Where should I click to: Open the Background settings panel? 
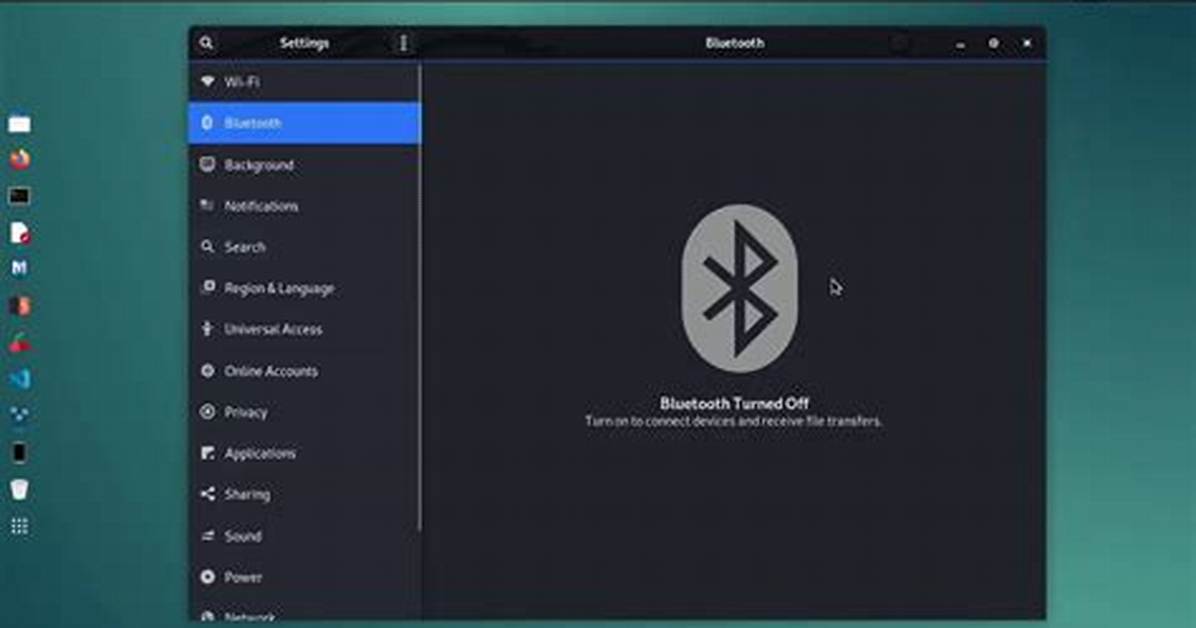pyautogui.click(x=304, y=164)
